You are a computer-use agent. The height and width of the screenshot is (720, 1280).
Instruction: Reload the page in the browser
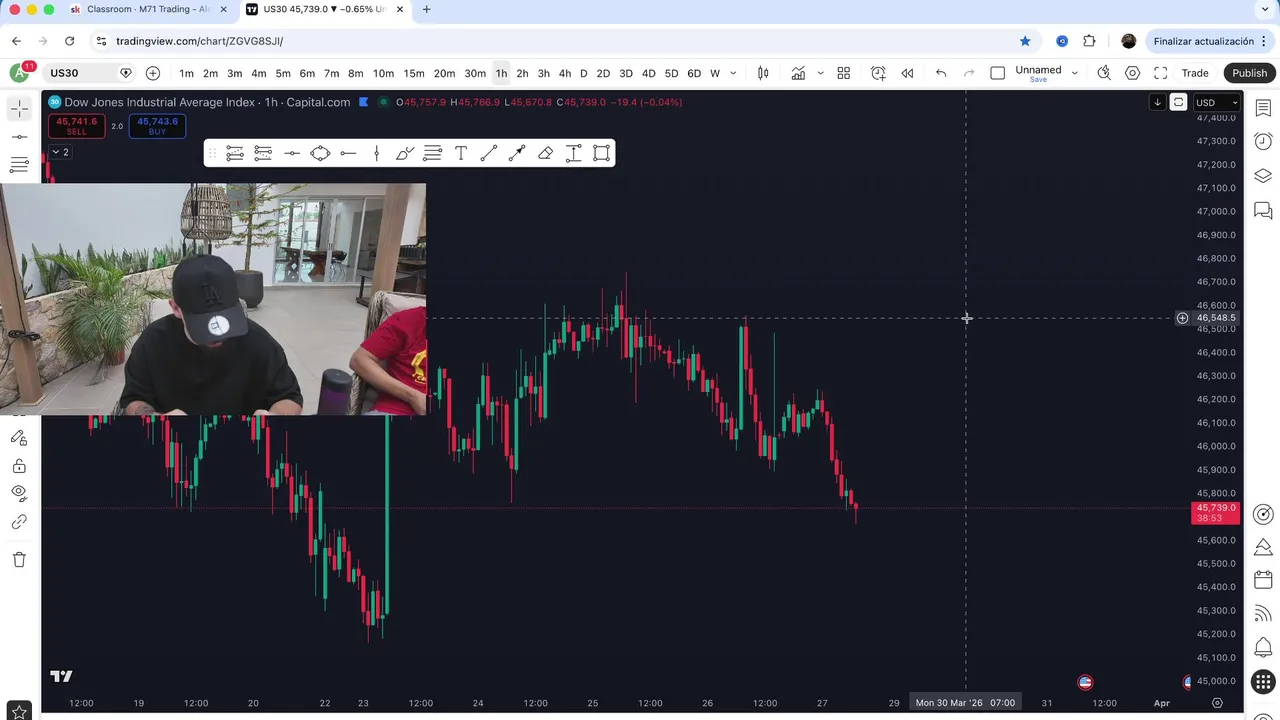[x=69, y=41]
